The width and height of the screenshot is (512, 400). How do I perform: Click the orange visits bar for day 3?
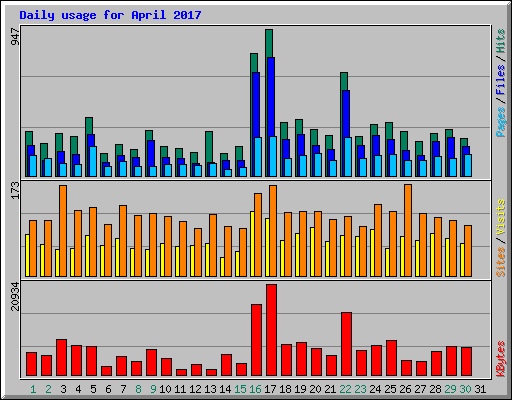(x=63, y=231)
